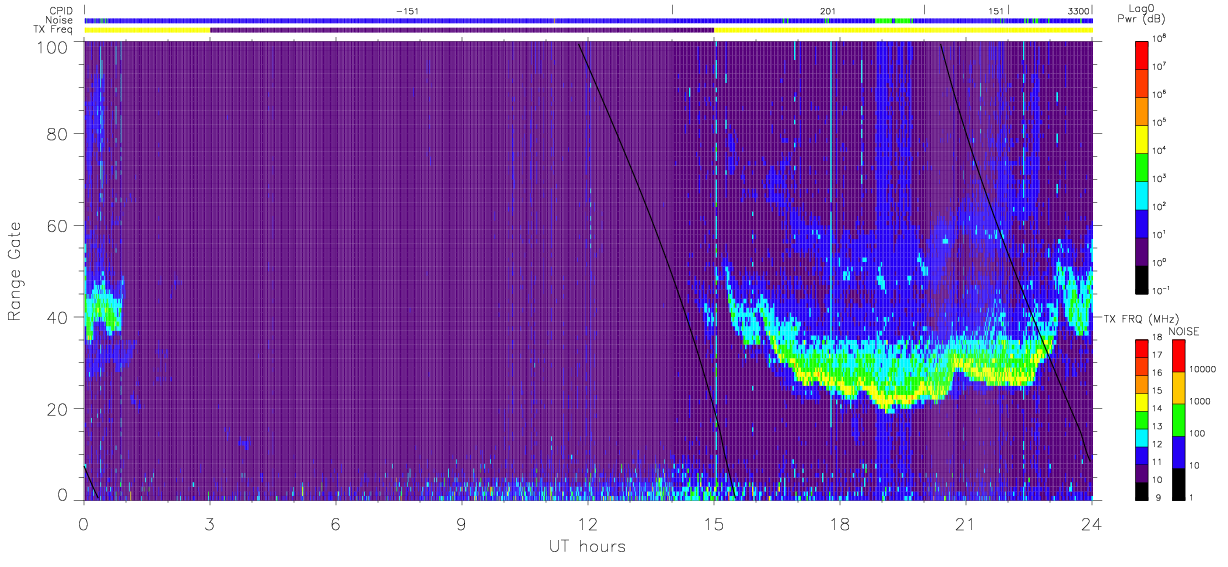Click y-axis tick label "60"
Screen dimensions: 1228x567
coord(58,225)
